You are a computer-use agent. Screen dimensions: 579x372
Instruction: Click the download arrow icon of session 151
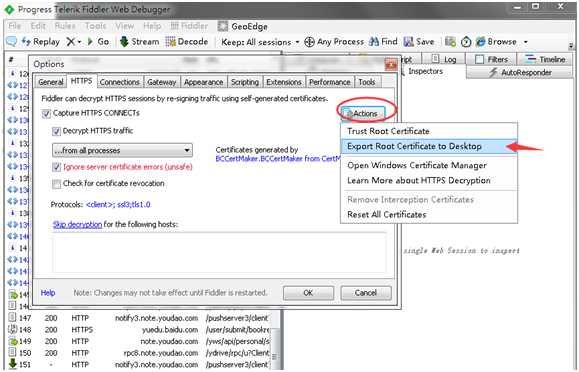point(13,364)
